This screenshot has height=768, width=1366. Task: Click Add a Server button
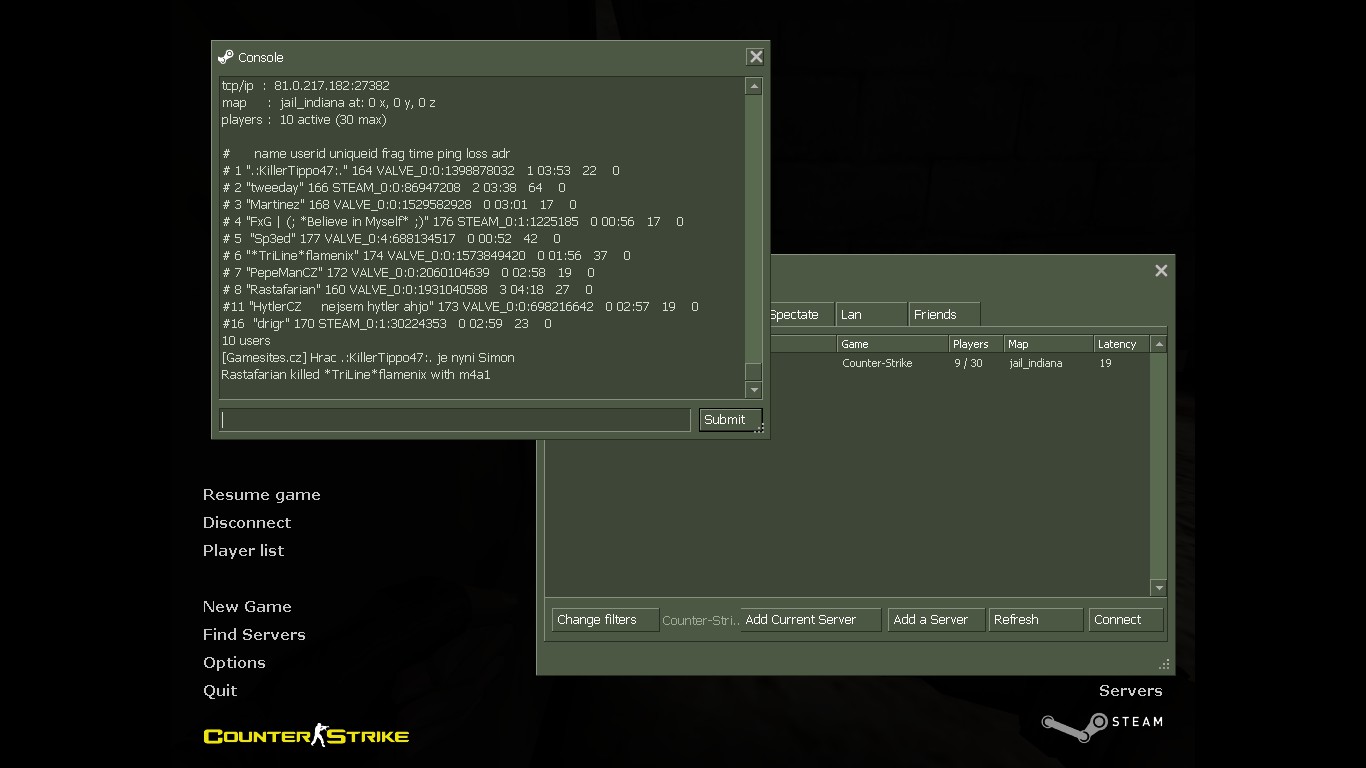936,620
